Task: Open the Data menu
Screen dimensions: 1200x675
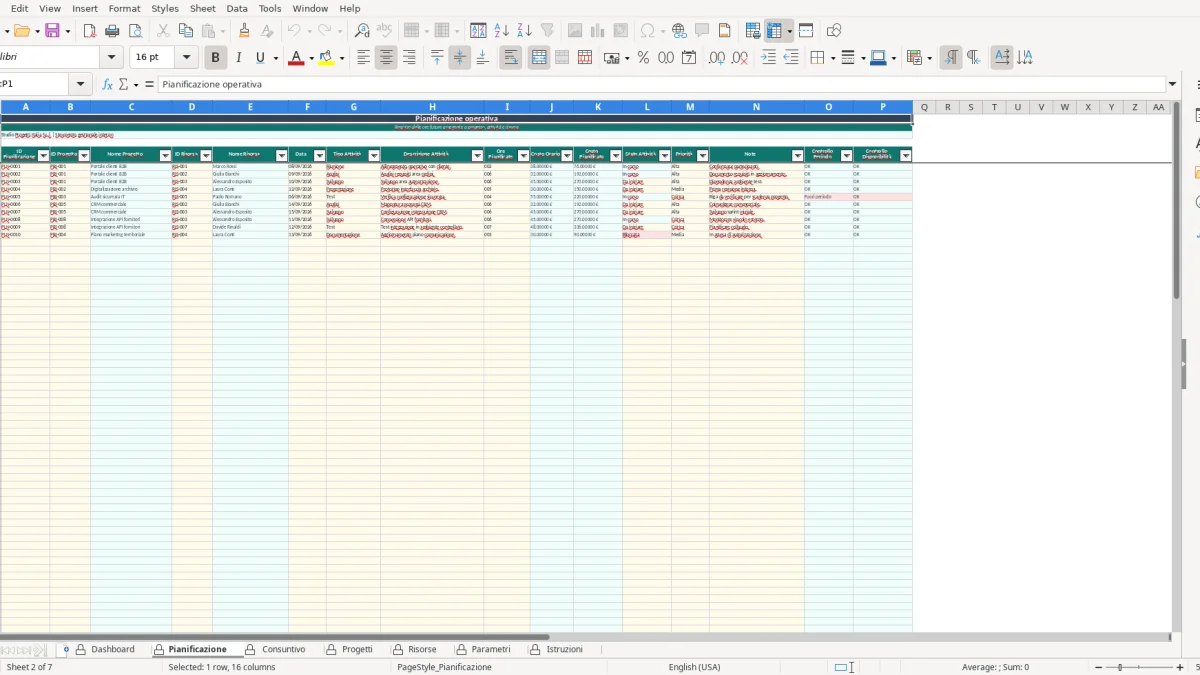Action: [237, 8]
